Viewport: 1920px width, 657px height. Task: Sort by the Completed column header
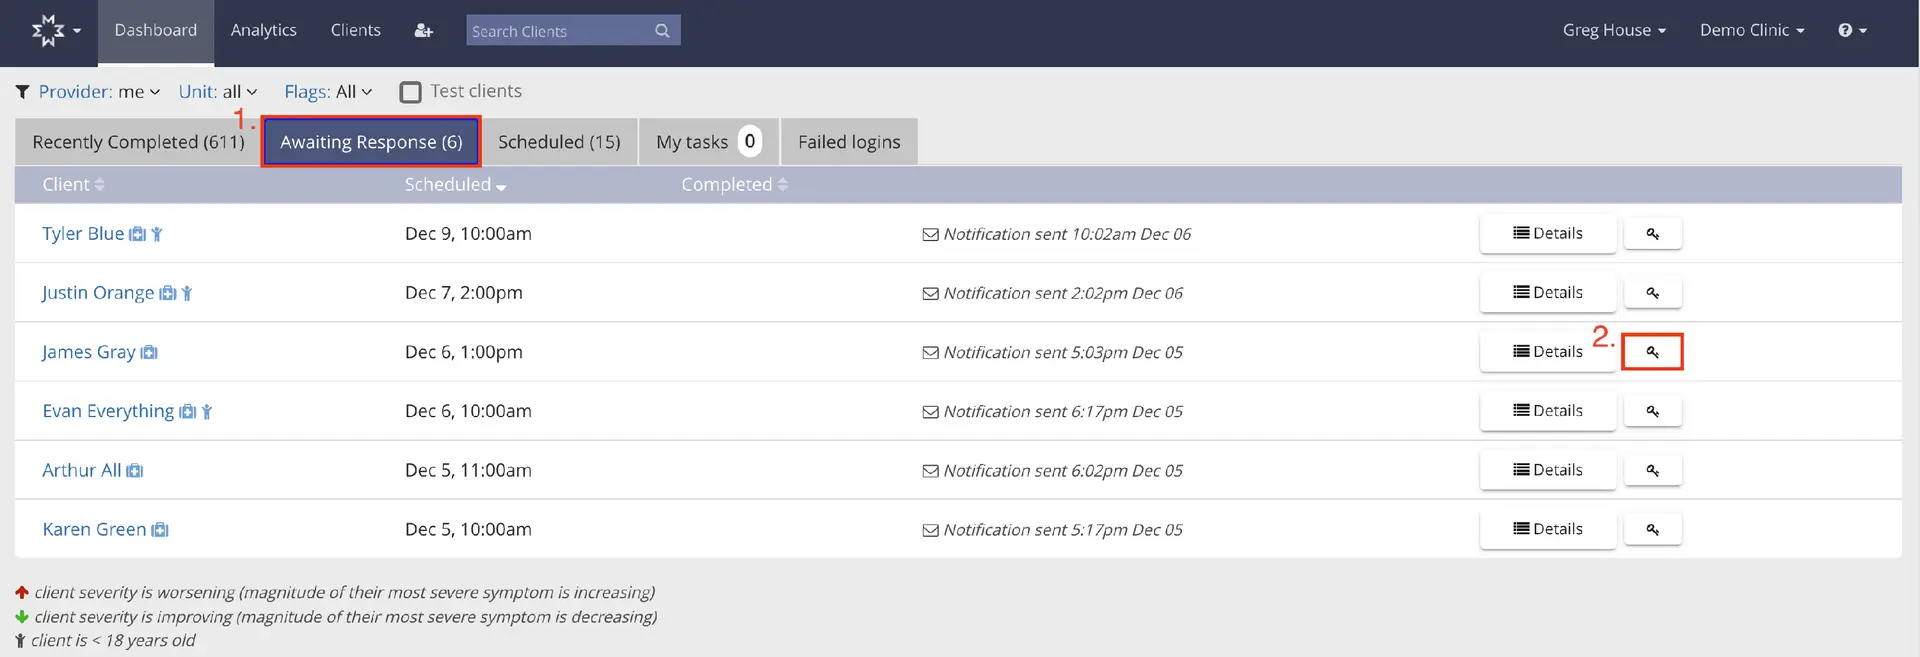[734, 184]
